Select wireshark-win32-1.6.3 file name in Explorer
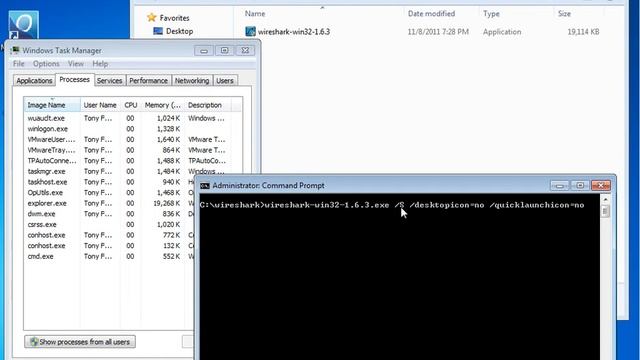This screenshot has width=640, height=360. [x=294, y=31]
